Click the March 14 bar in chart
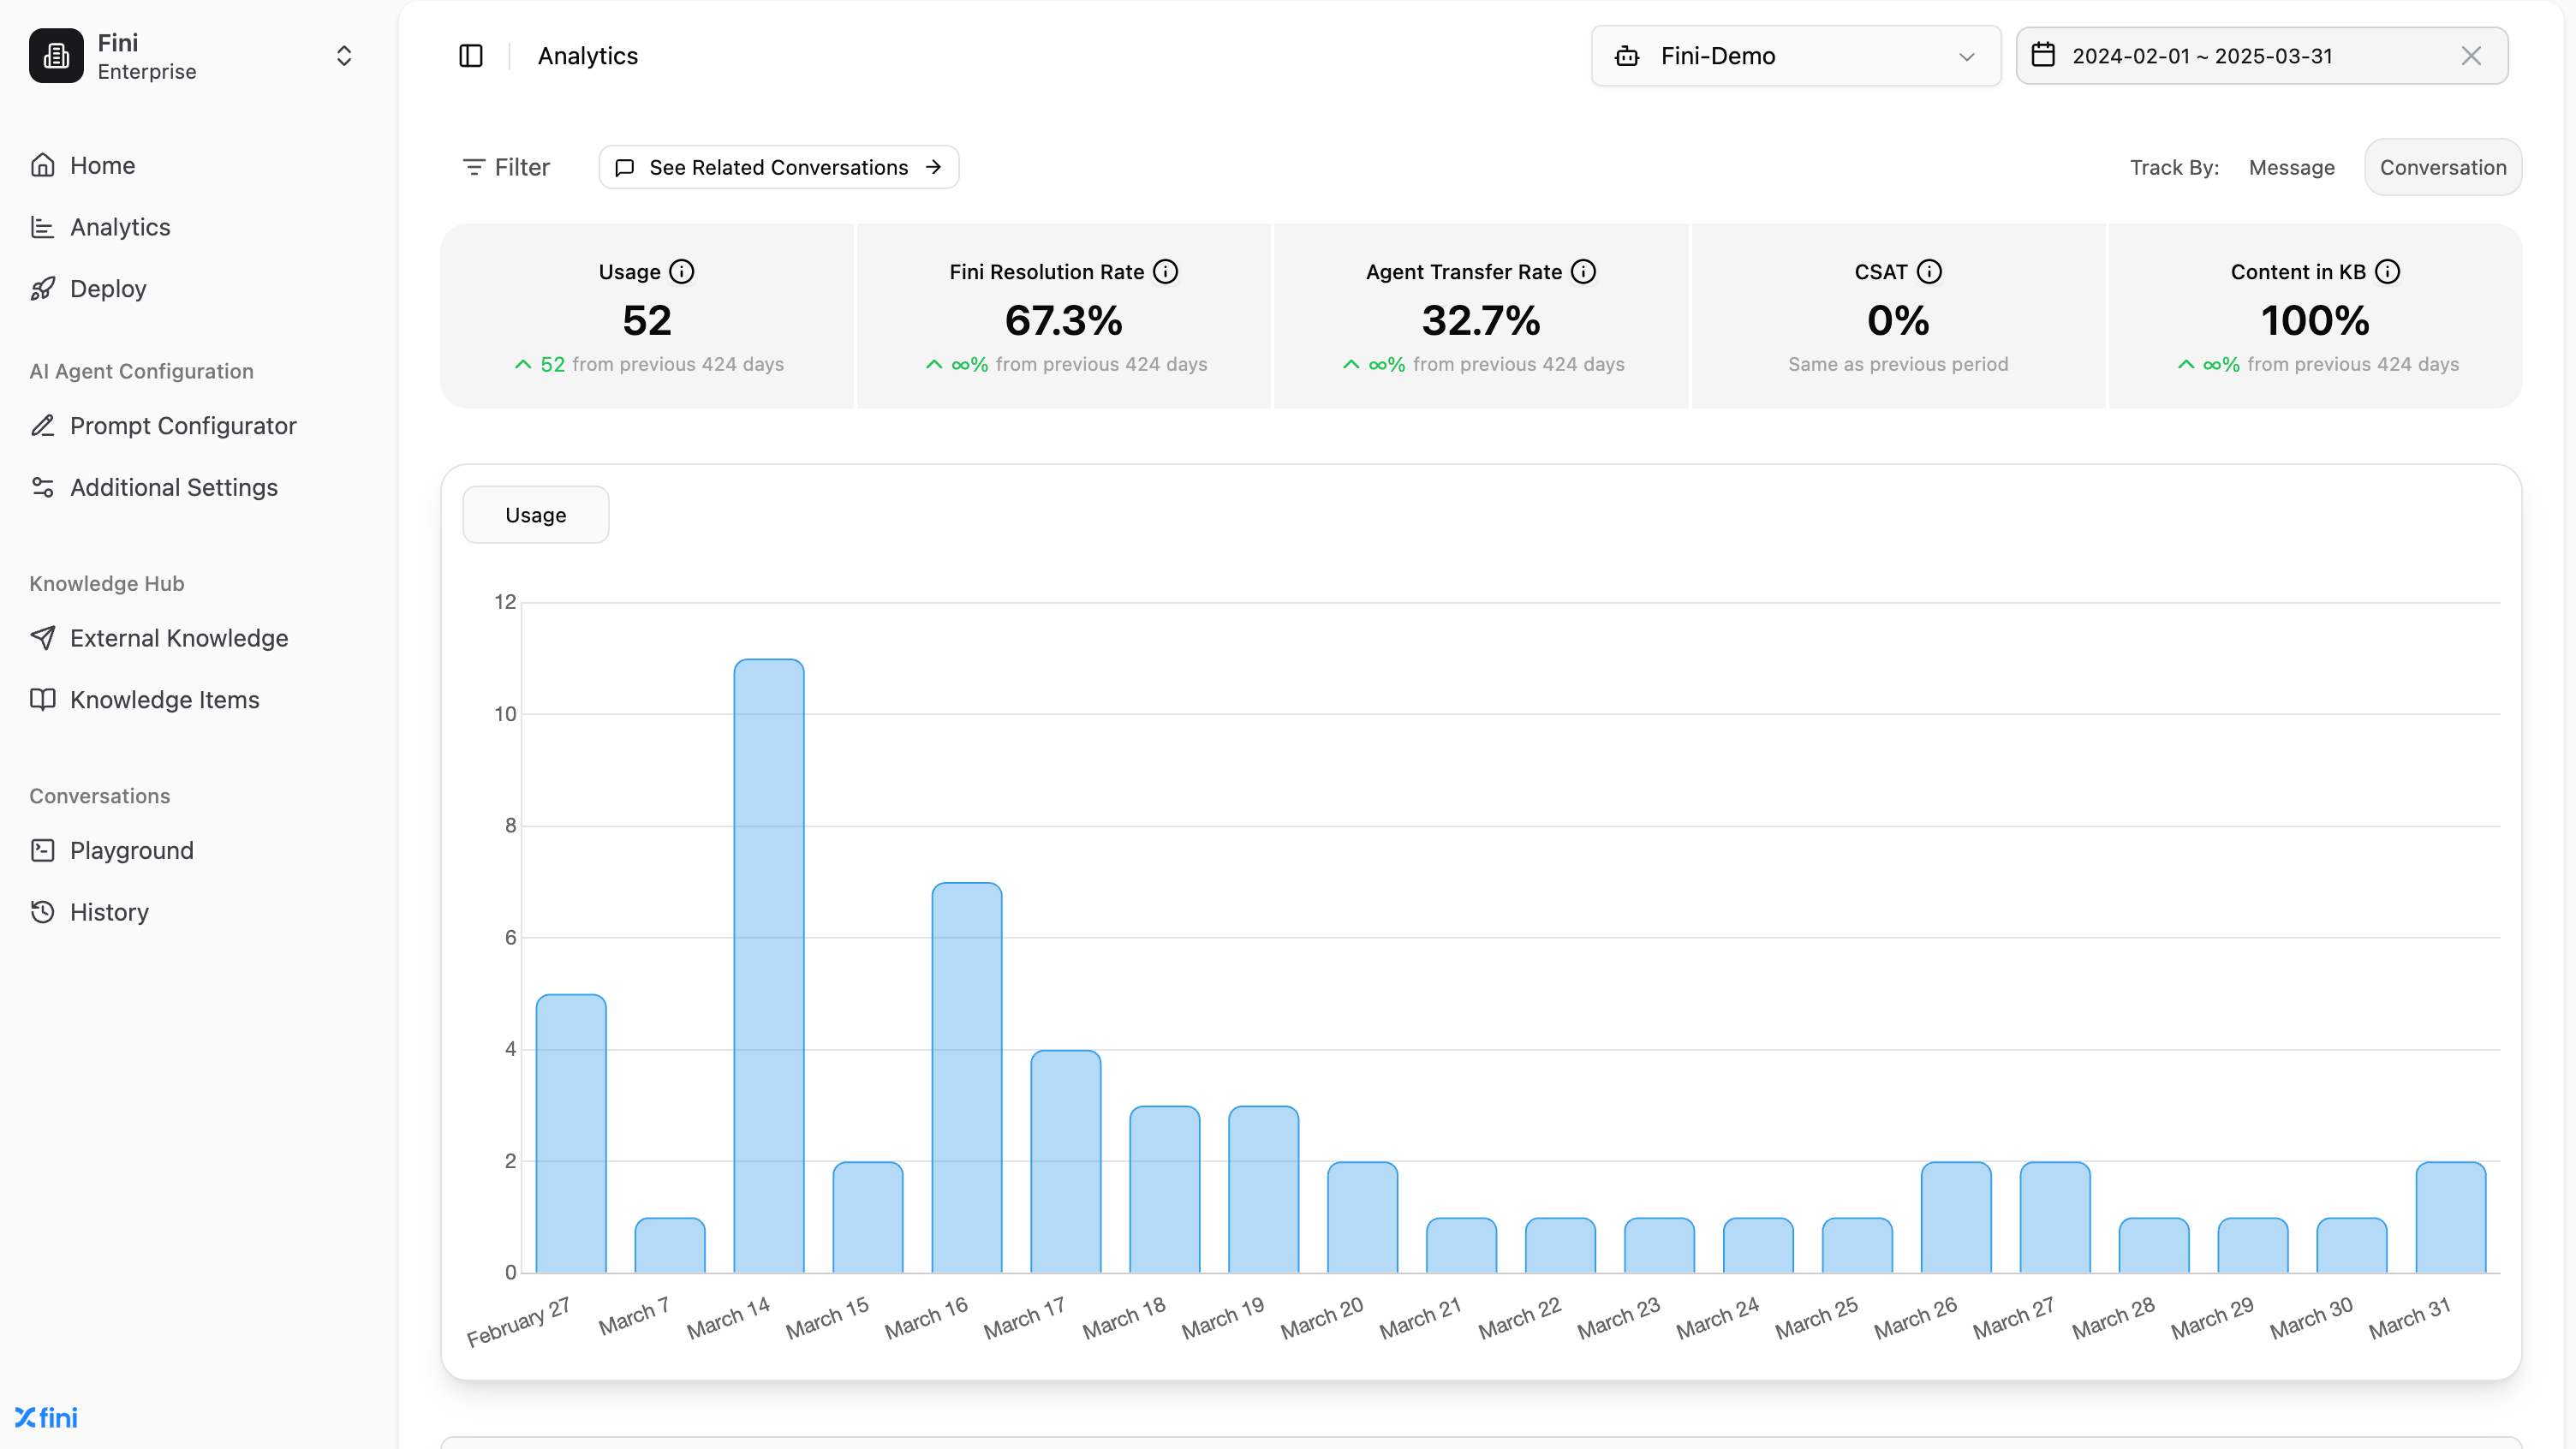 (768, 965)
